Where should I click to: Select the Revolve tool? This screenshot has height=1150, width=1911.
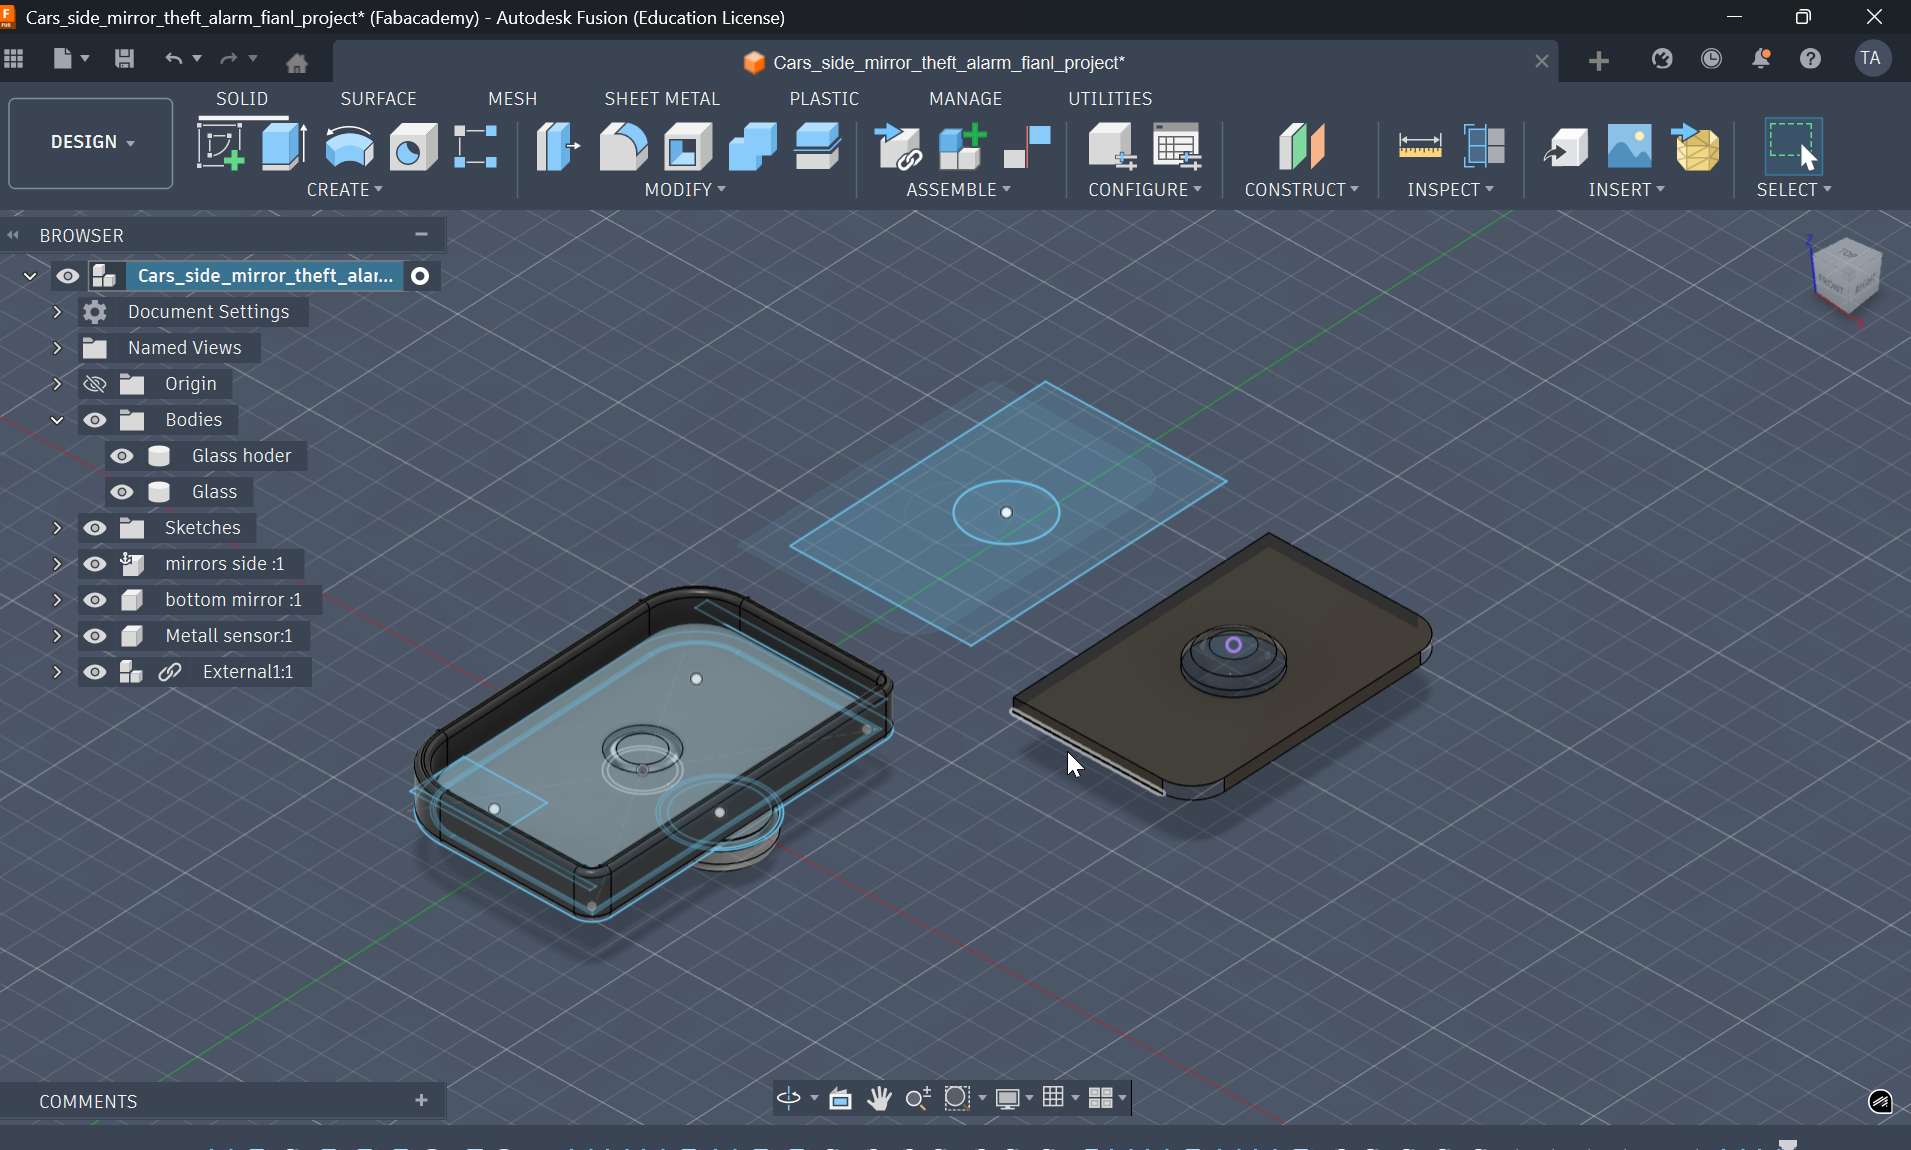[x=349, y=147]
